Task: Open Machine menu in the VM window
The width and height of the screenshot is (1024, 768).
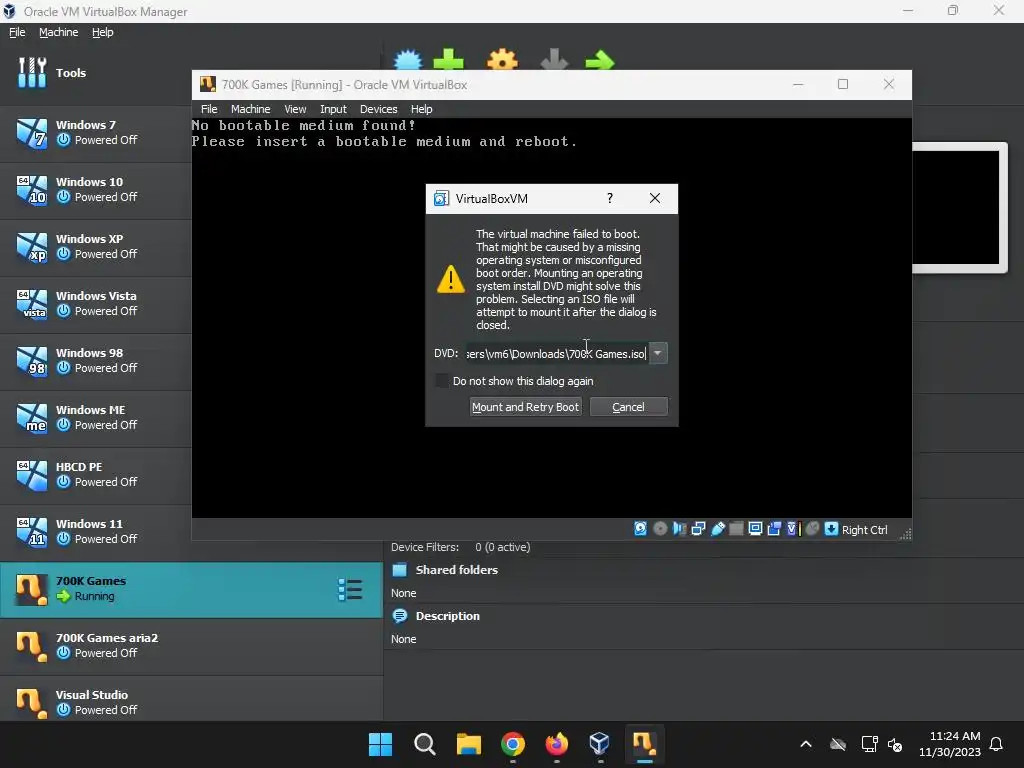Action: pos(250,109)
